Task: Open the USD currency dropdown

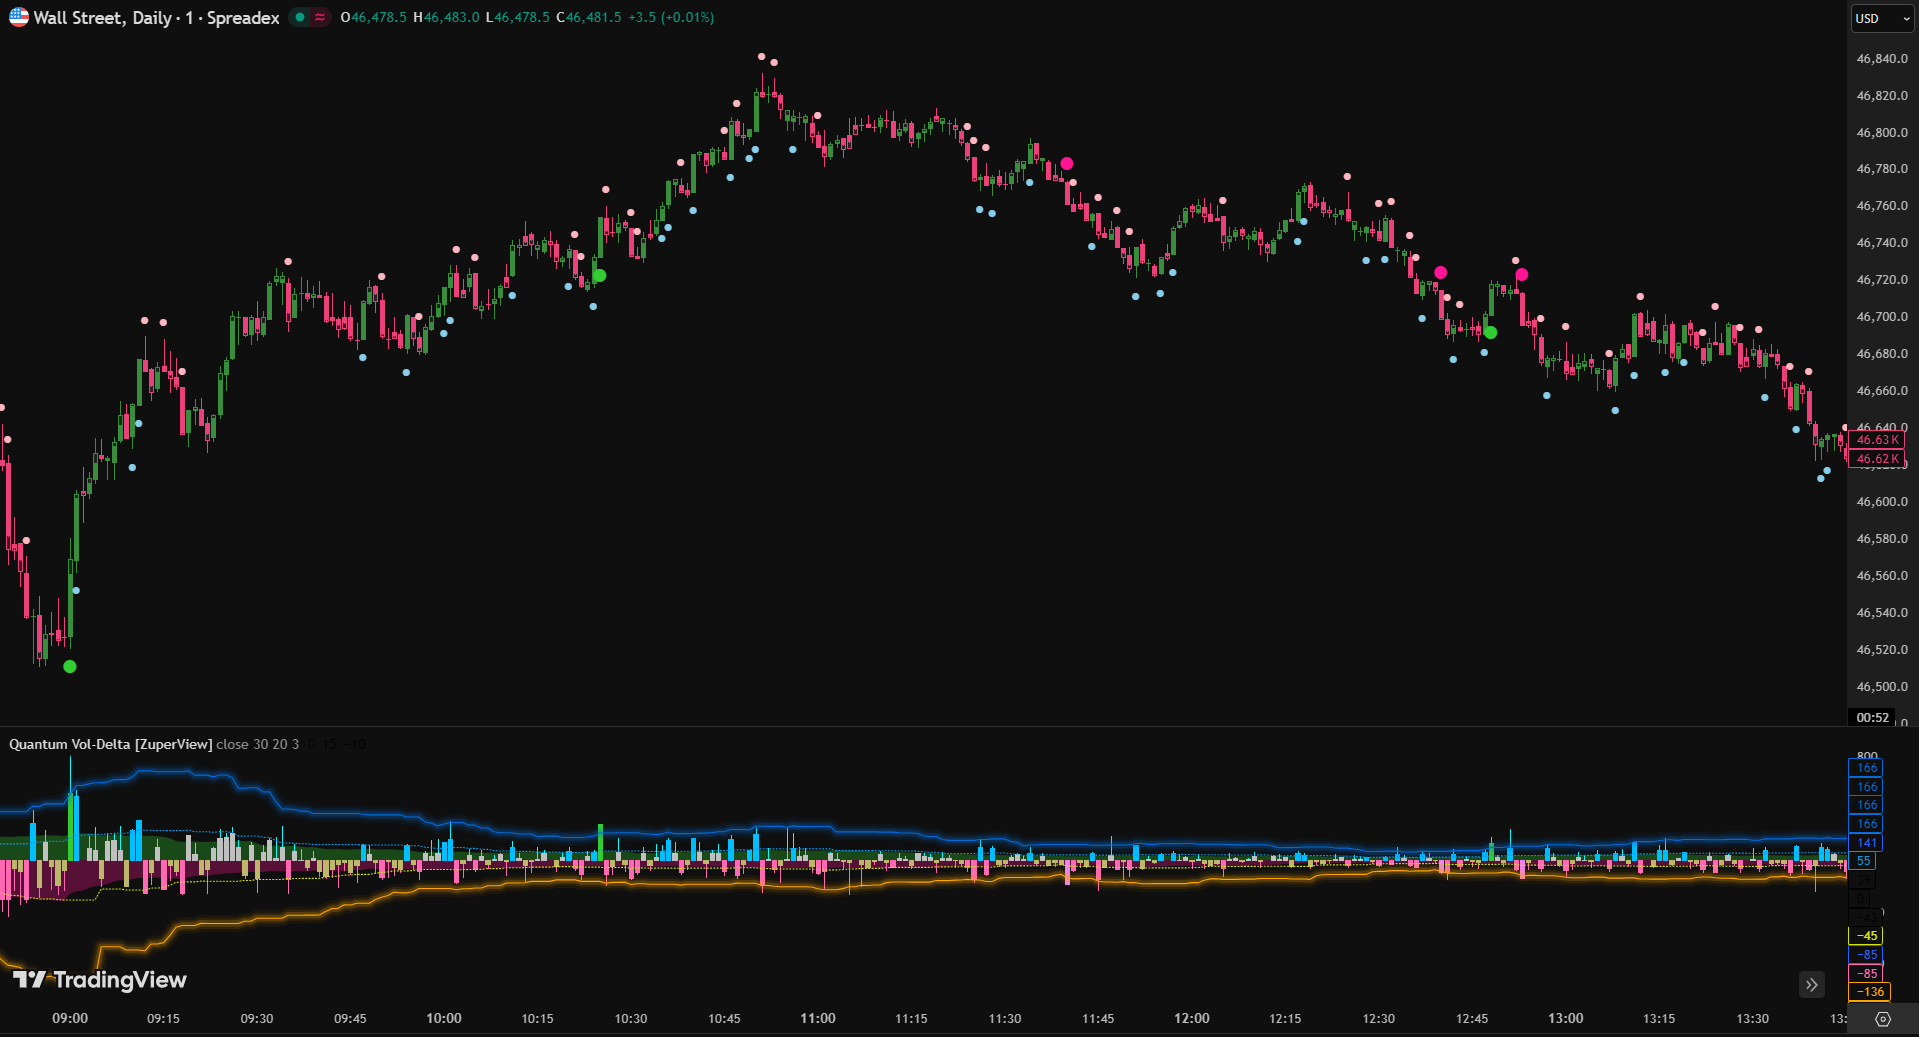Action: (x=1881, y=18)
